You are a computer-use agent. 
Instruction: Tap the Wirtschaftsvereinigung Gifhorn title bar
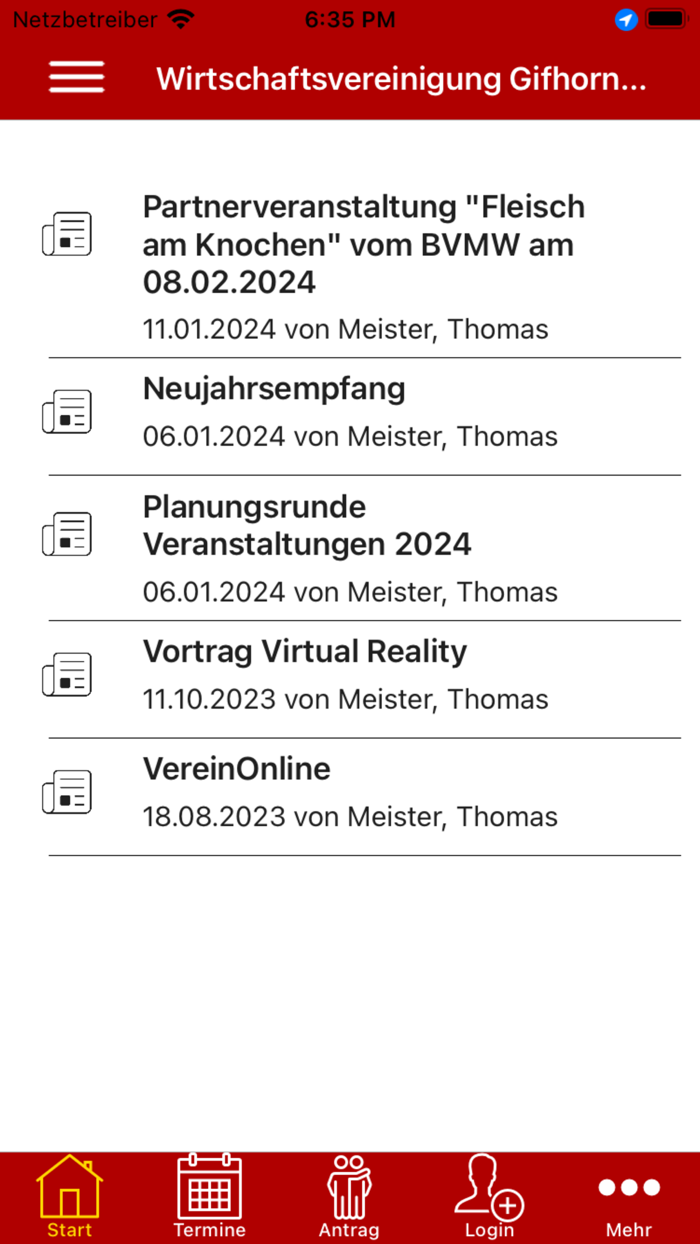coord(400,78)
